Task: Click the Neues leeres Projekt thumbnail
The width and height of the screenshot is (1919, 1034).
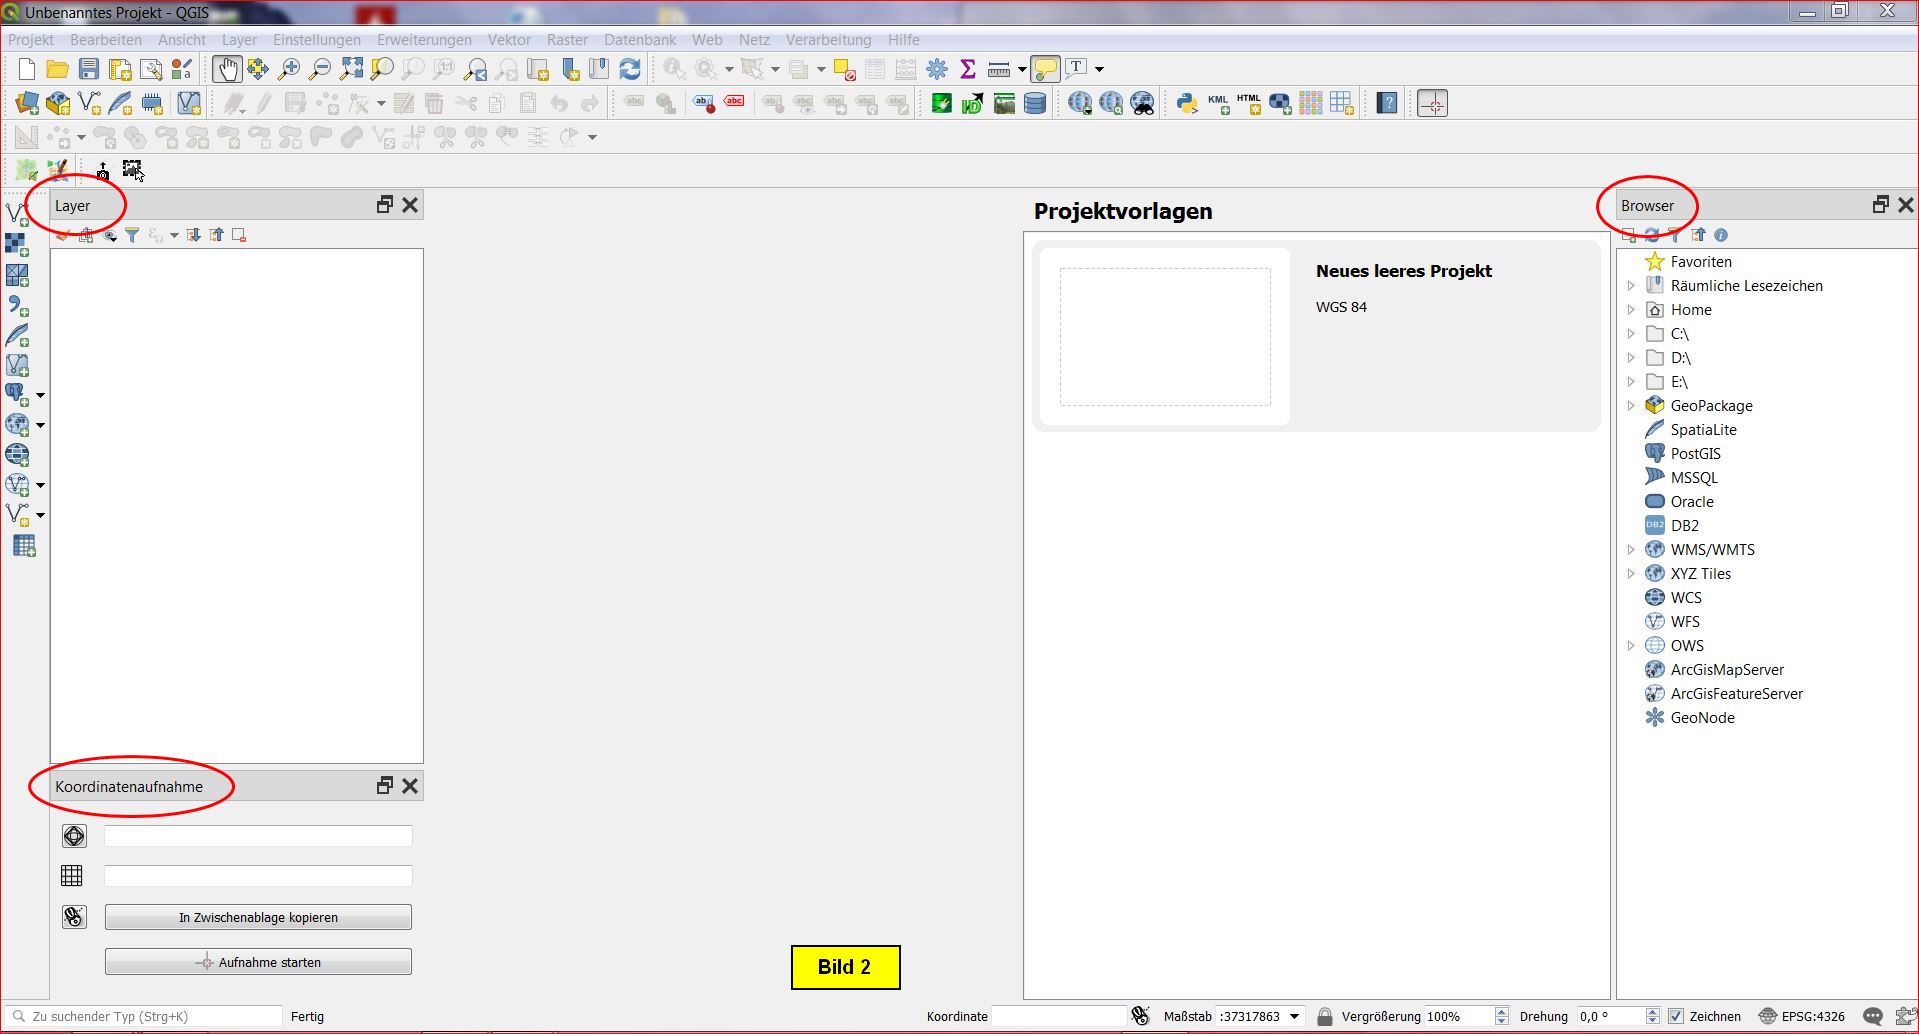Action: pyautogui.click(x=1165, y=336)
